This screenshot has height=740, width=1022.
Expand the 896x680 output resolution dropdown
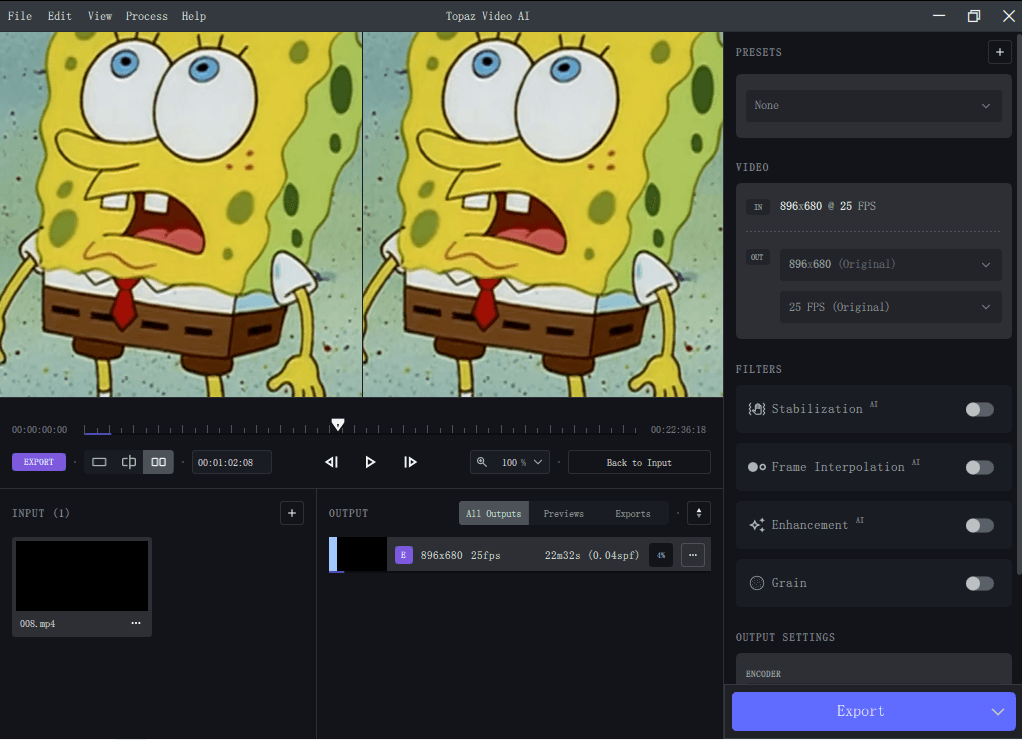(890, 265)
